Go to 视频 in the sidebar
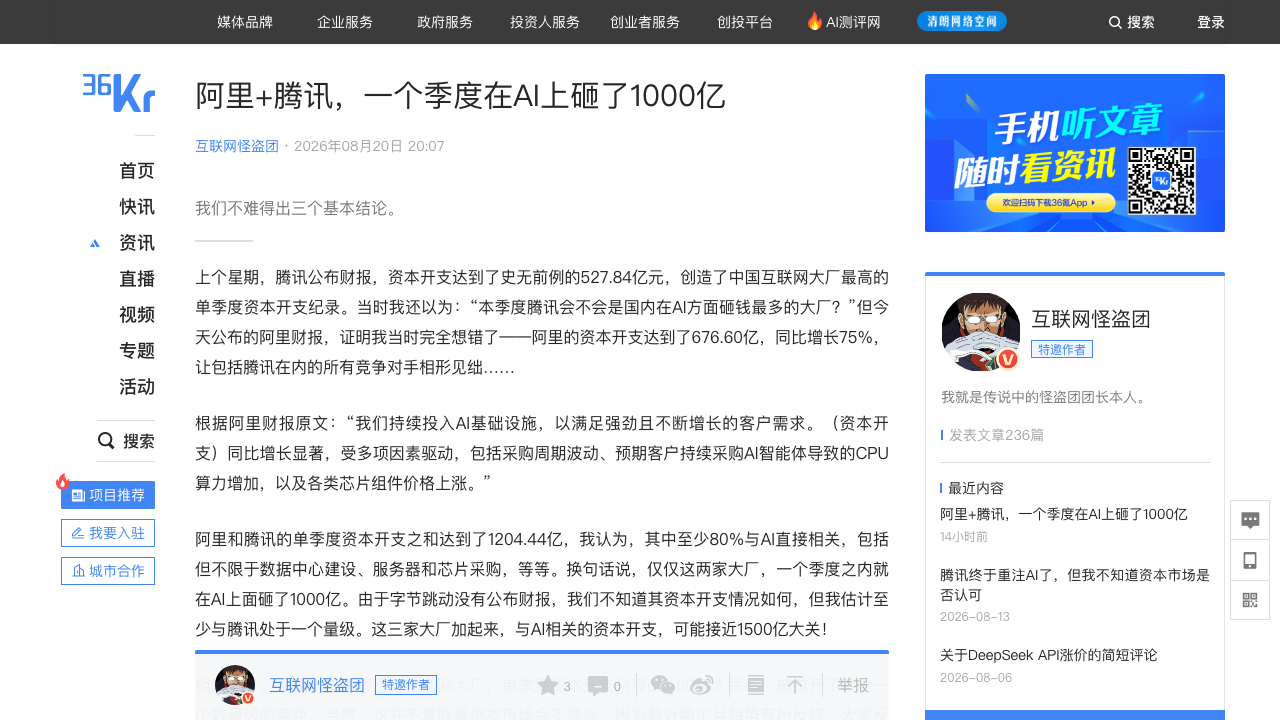This screenshot has width=1280, height=720. click(x=137, y=315)
